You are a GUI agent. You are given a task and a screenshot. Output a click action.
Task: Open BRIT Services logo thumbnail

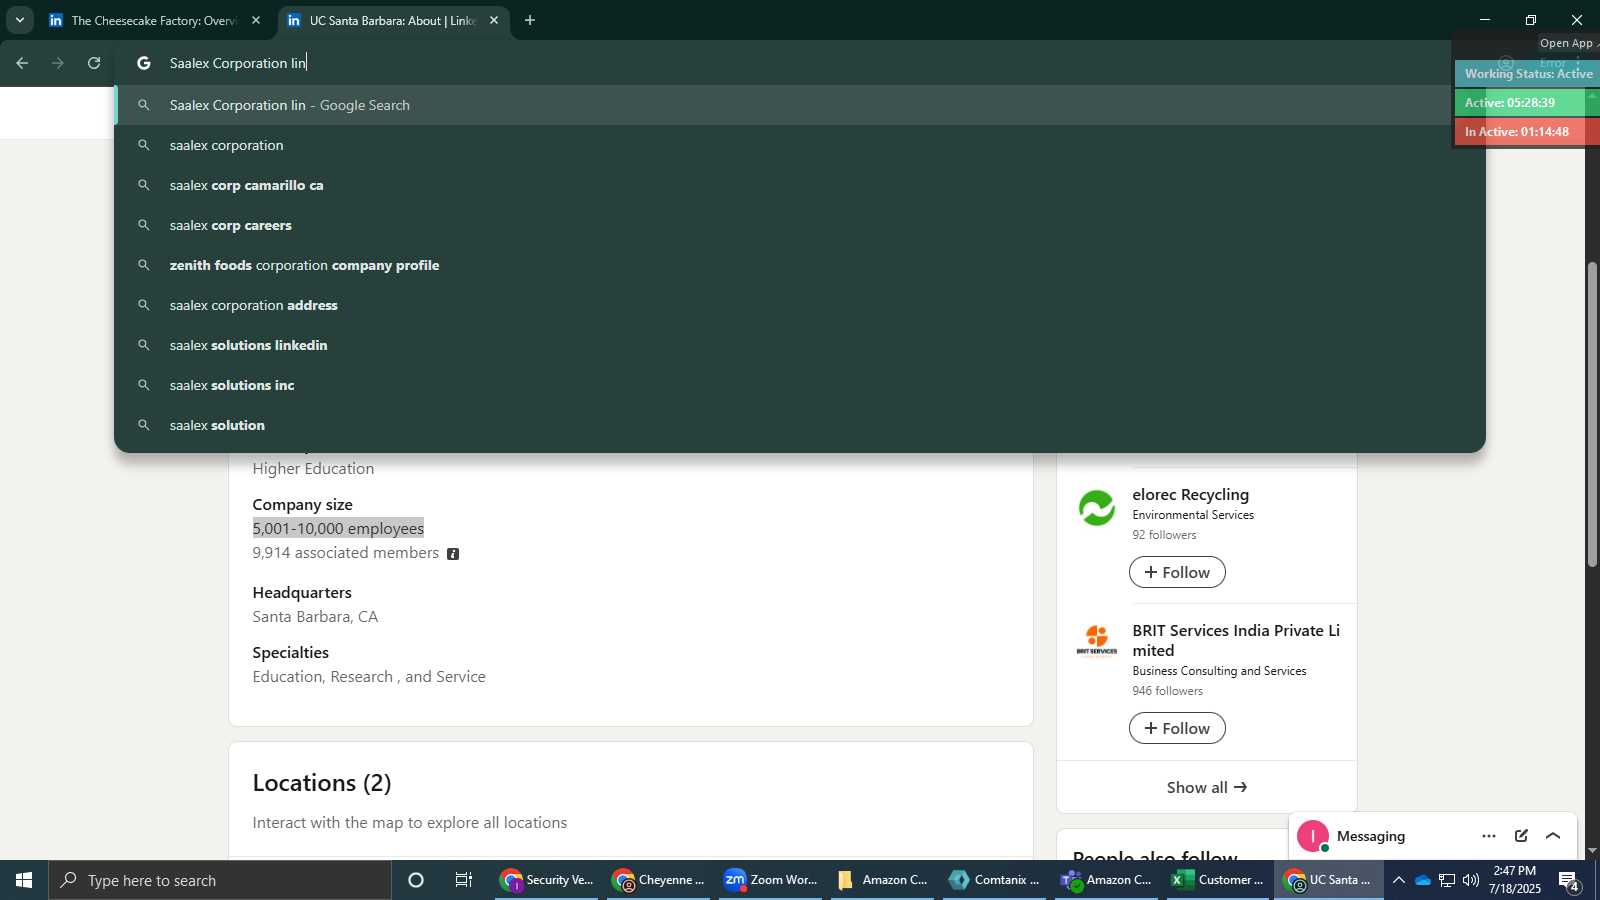[1097, 640]
